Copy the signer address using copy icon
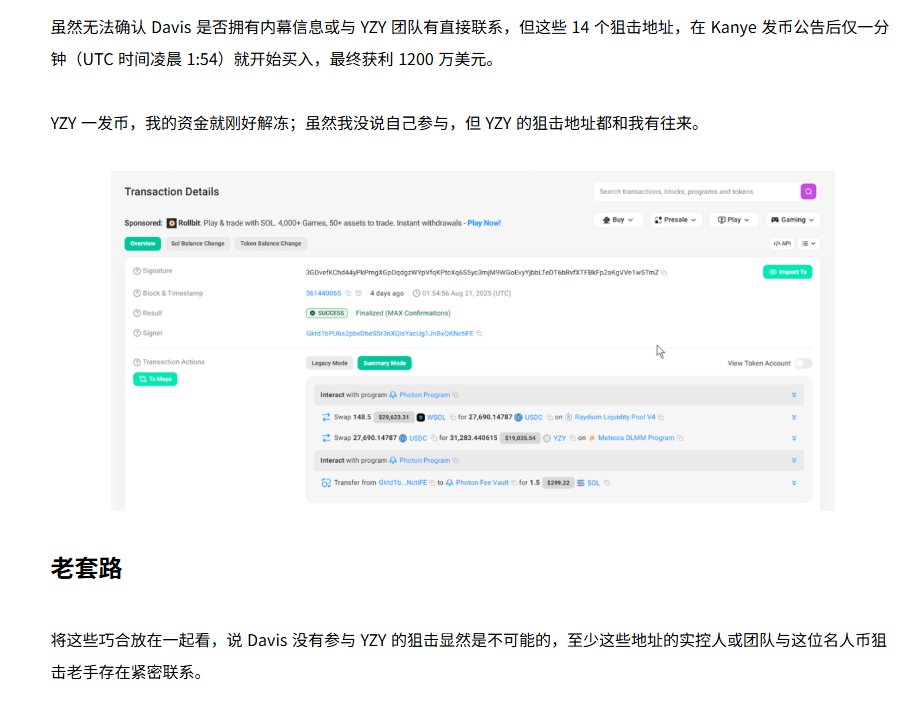Screen dimensions: 916x702 479,333
